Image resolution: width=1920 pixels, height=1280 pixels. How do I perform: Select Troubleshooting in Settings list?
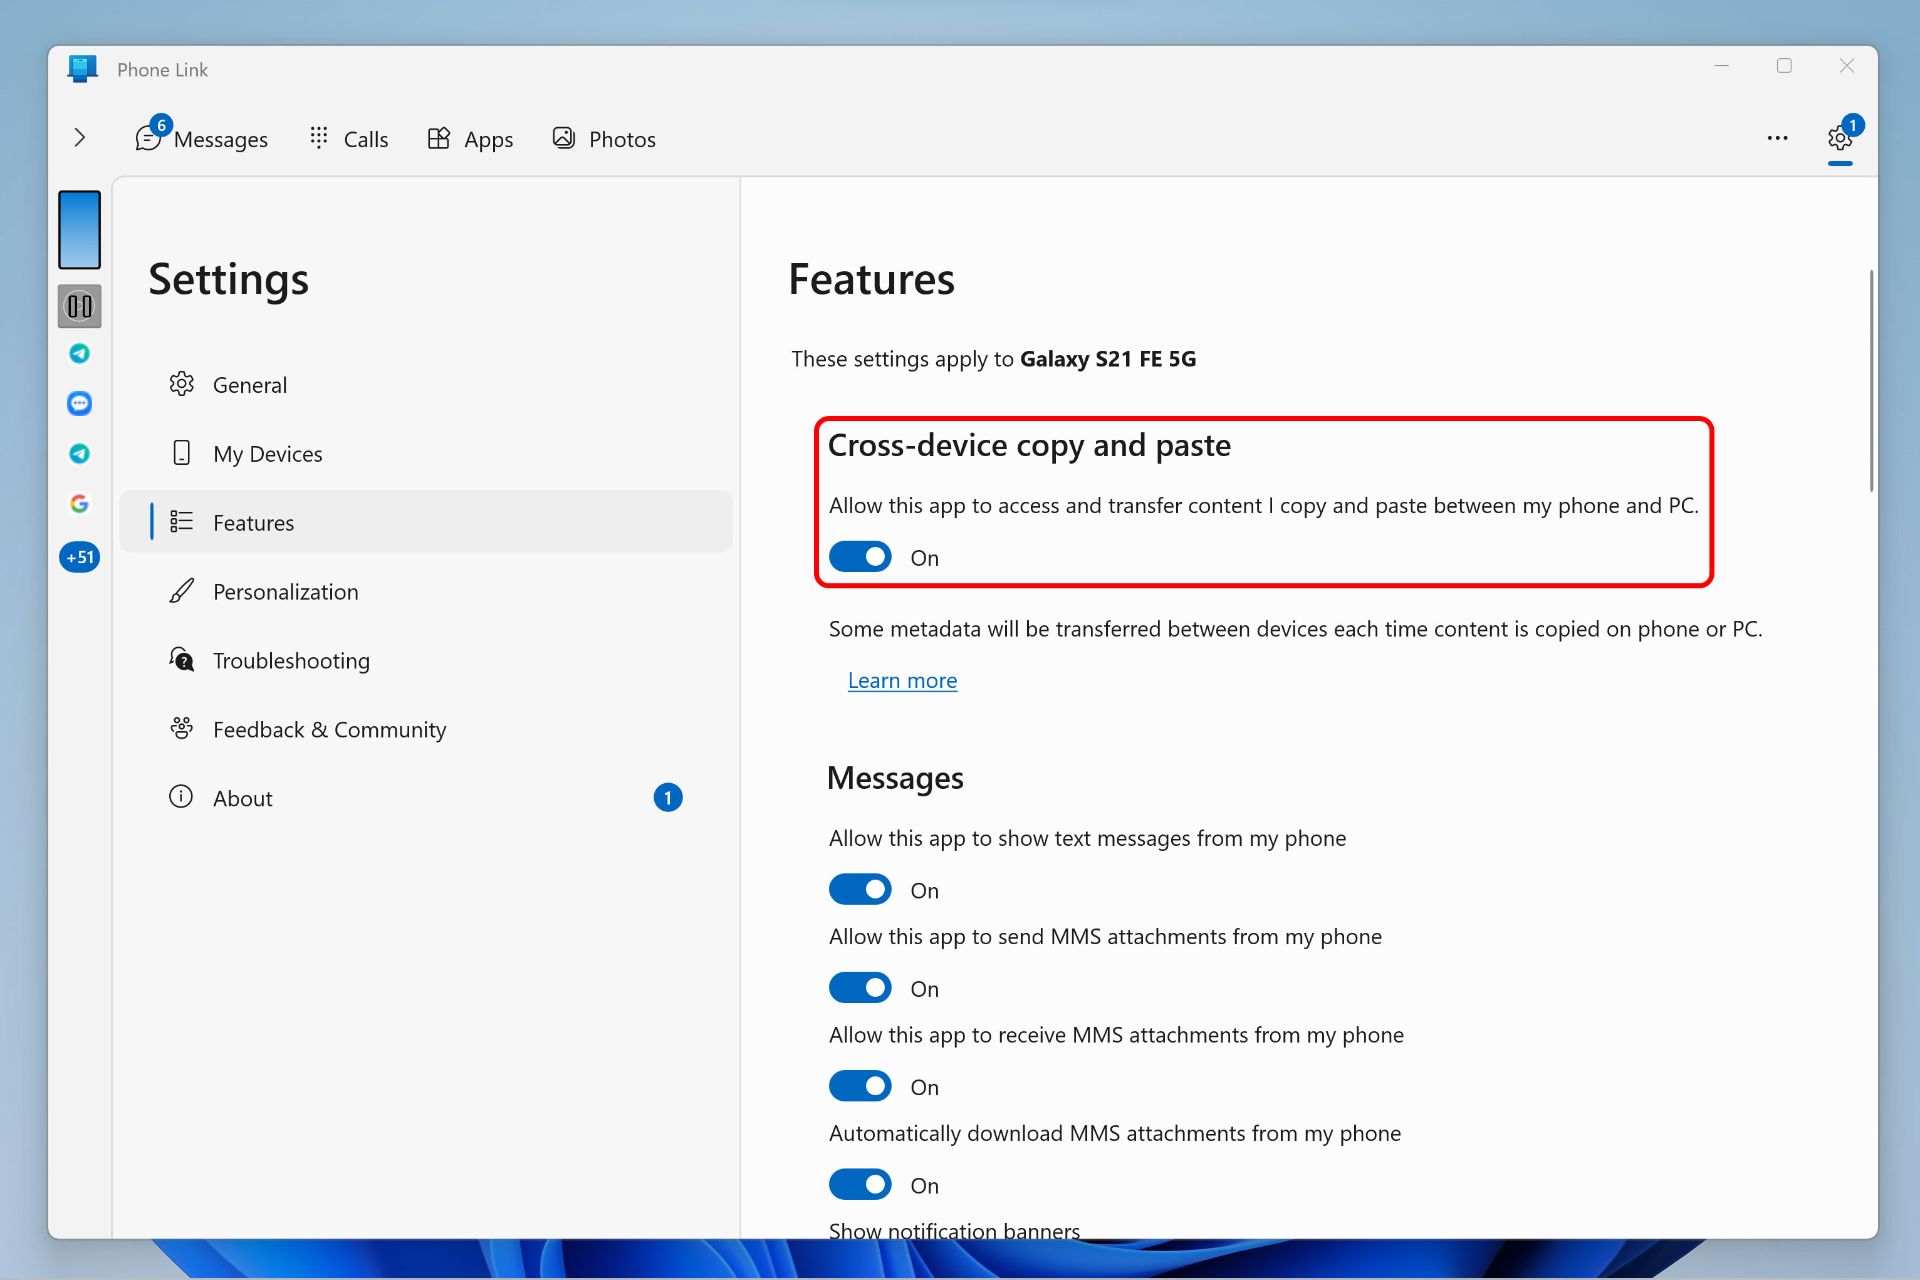[426, 660]
